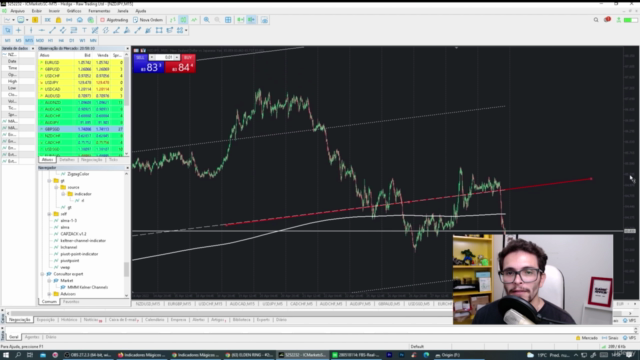Select the GBPSGD row in market watch

coord(81,129)
